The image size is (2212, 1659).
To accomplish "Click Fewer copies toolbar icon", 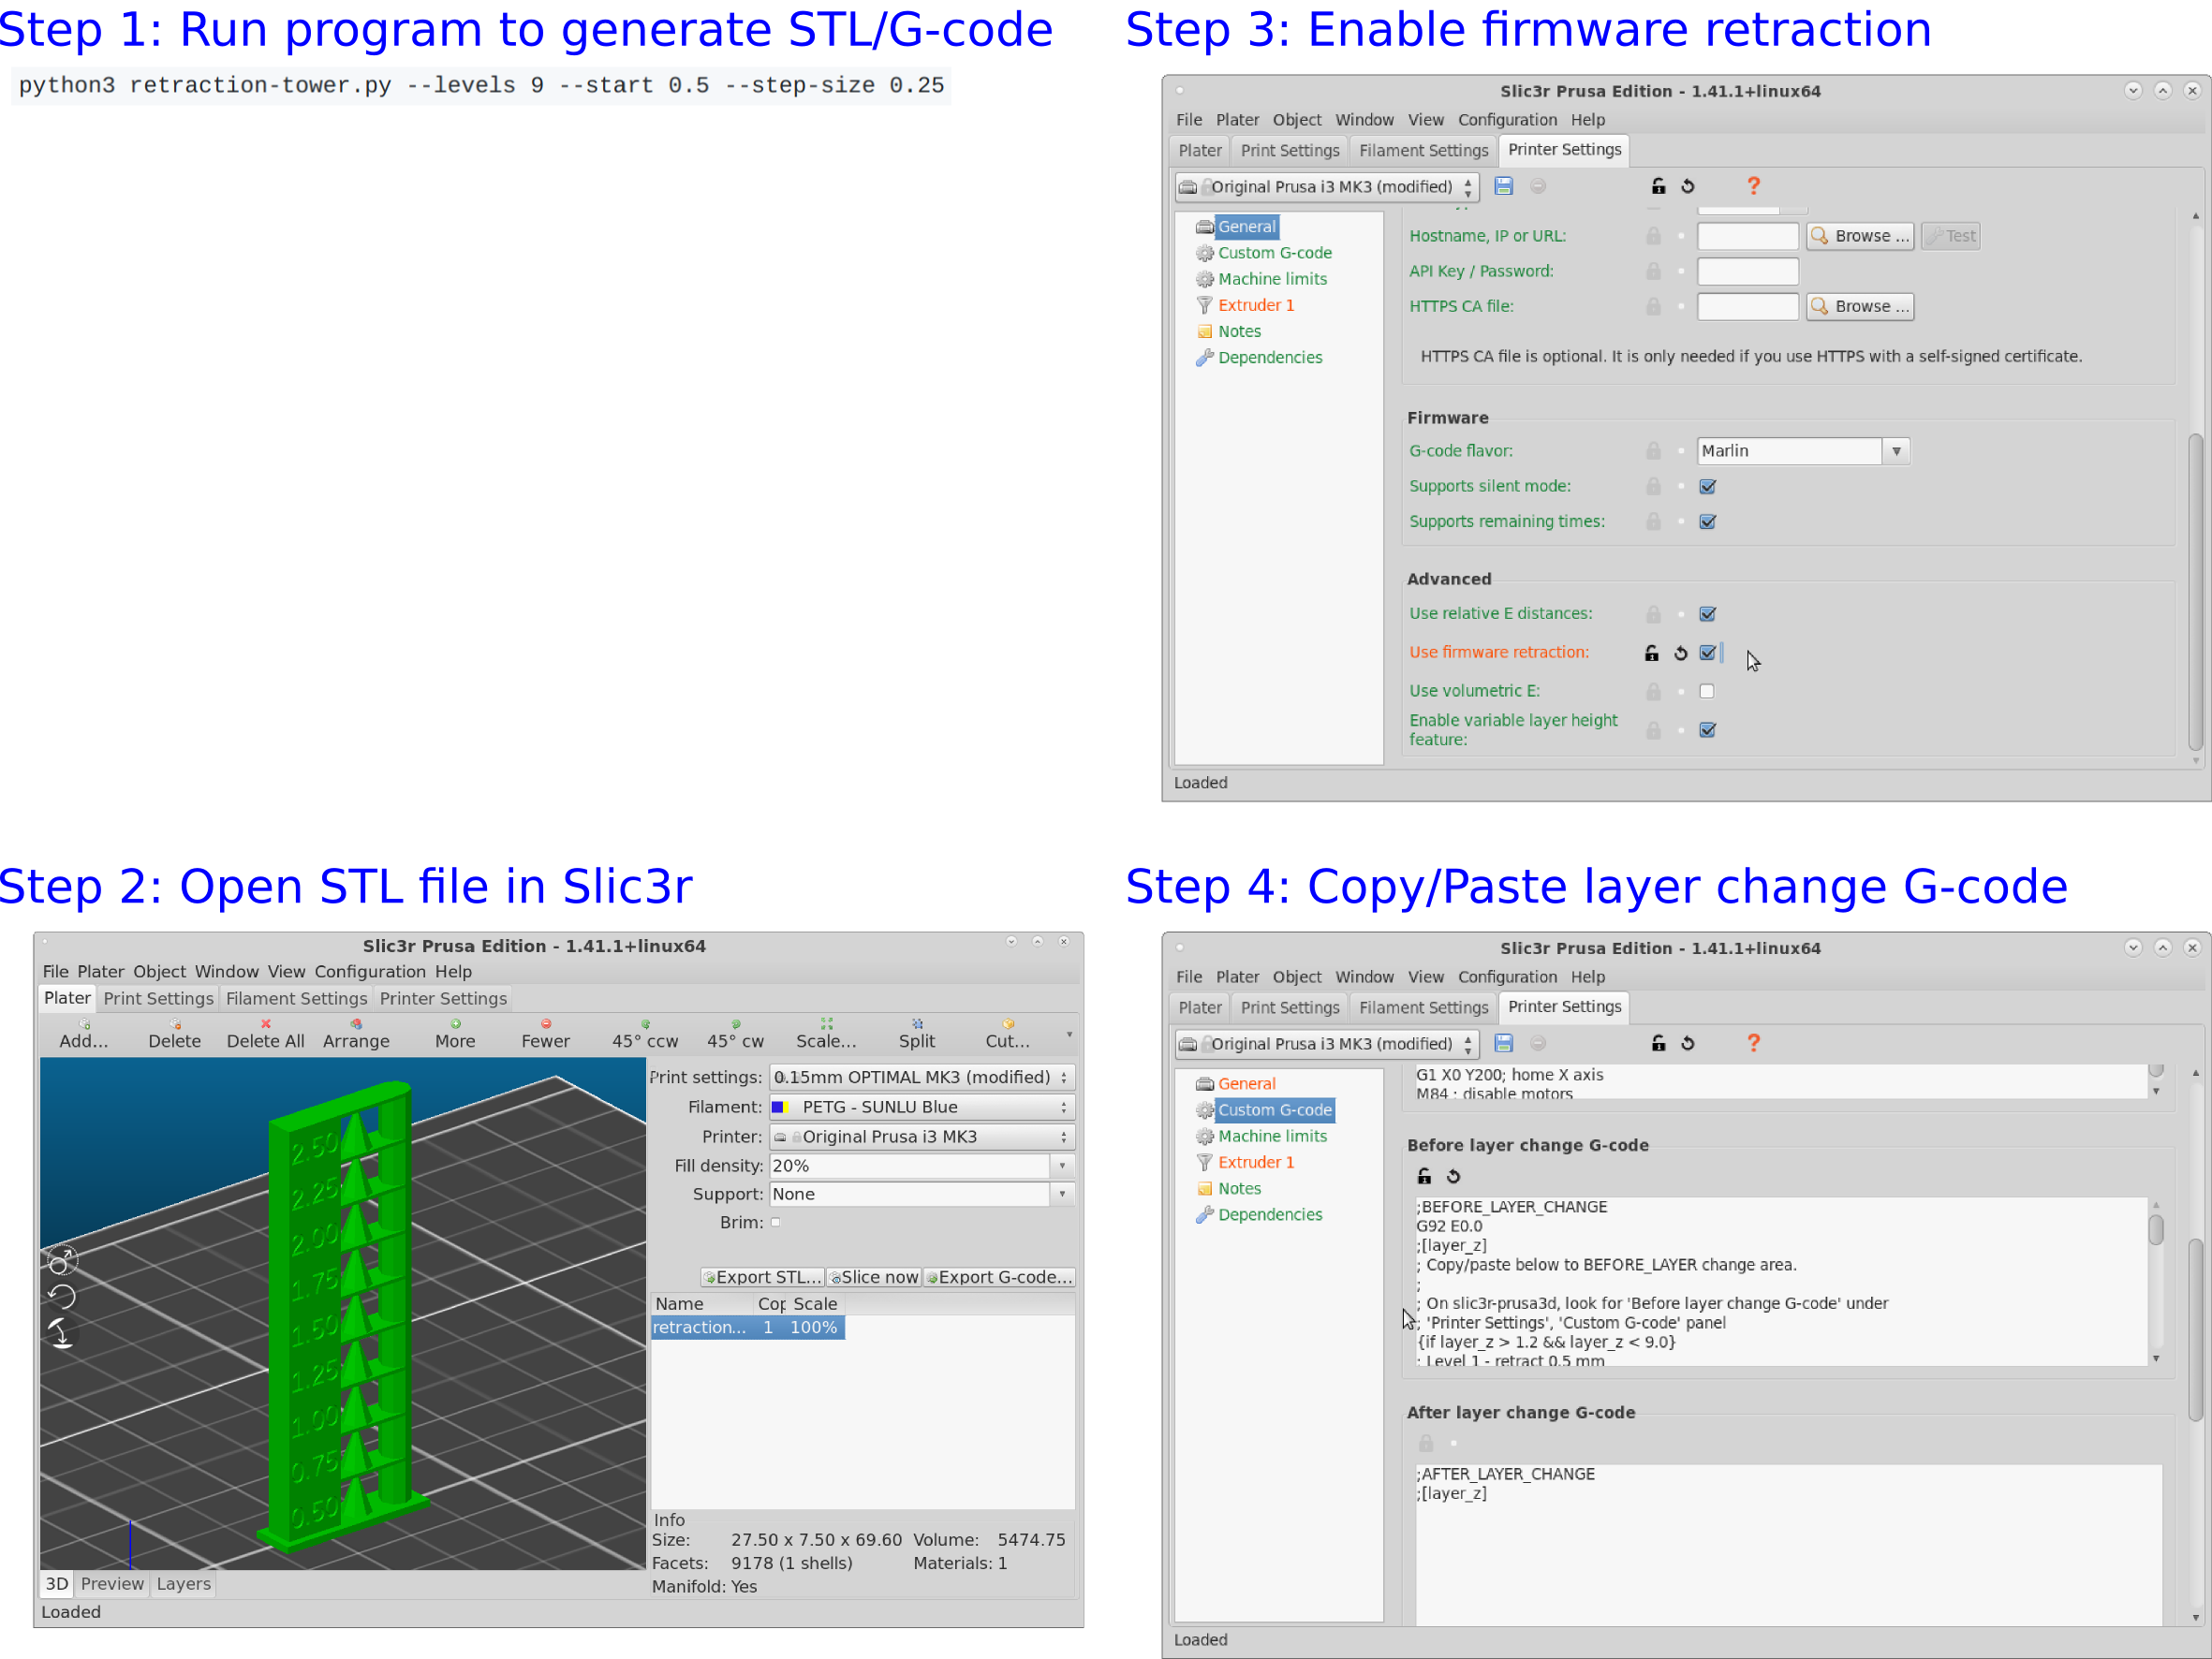I will 546,1024.
